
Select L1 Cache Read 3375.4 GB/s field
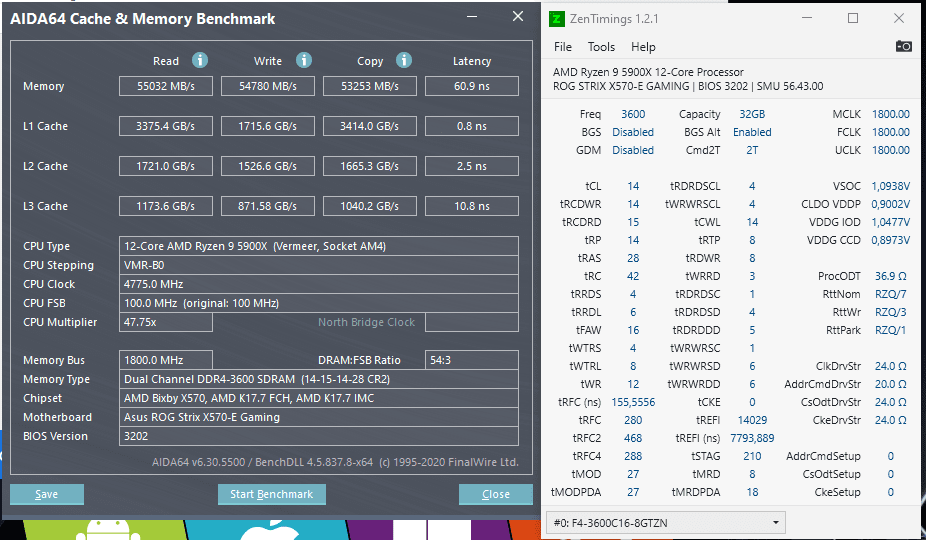coord(166,126)
